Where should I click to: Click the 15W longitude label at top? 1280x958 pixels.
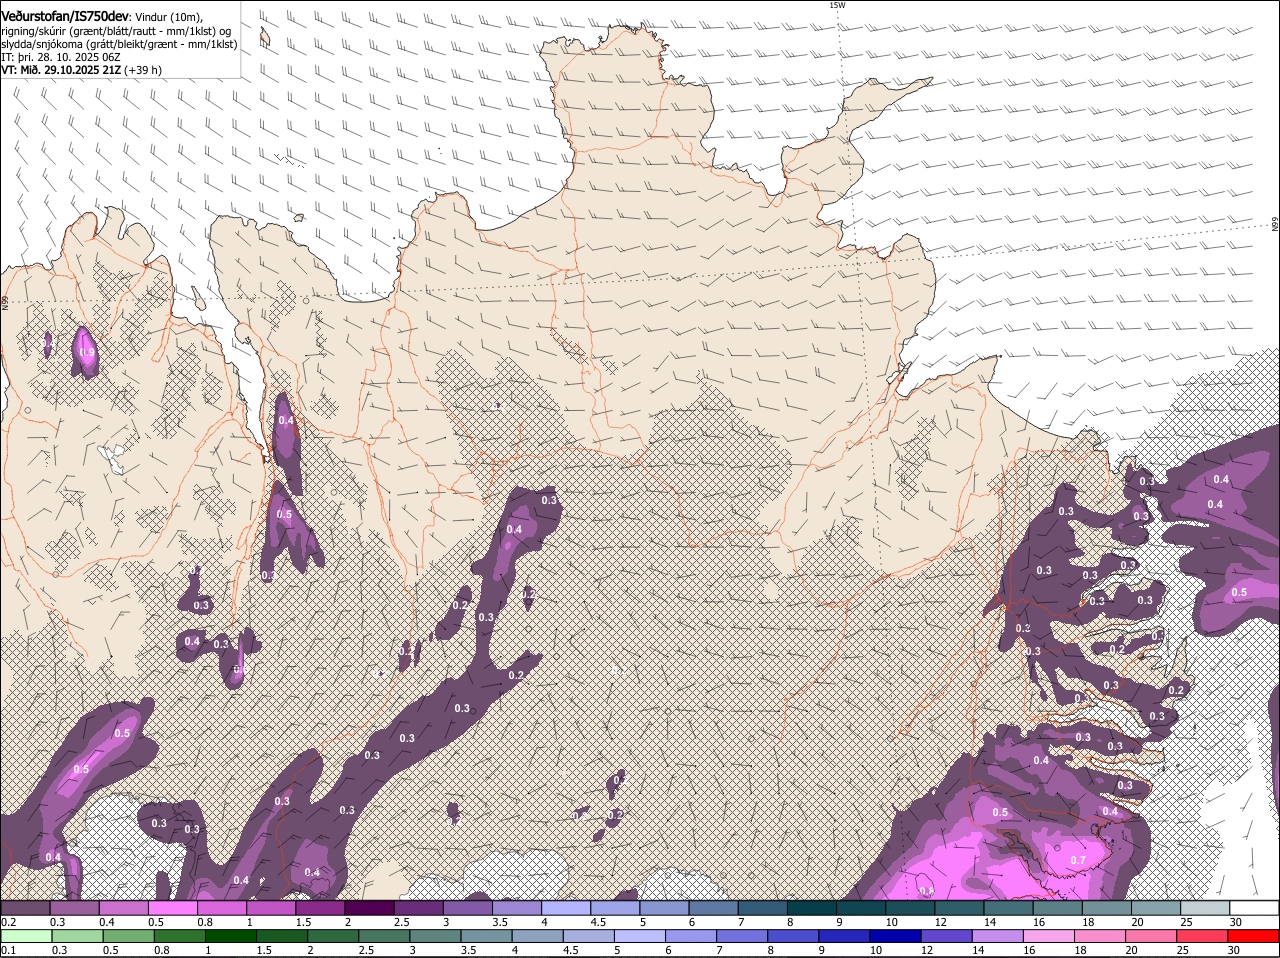[x=837, y=5]
